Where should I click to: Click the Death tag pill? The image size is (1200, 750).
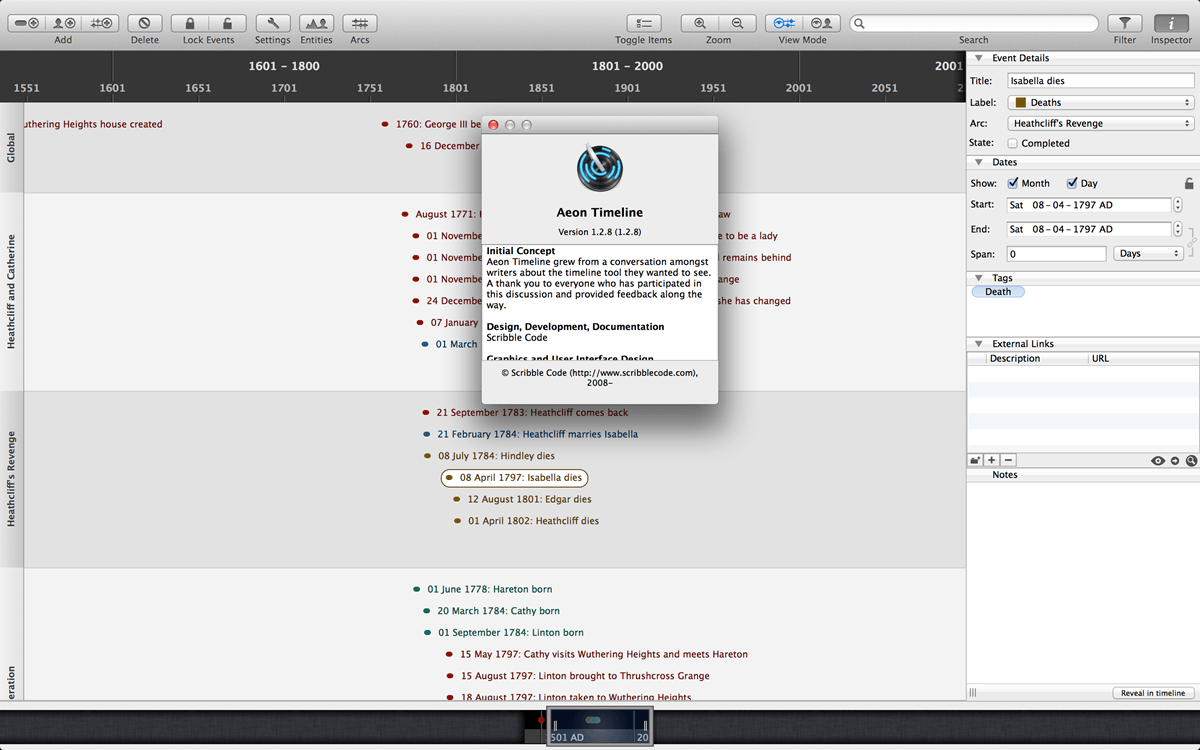pyautogui.click(x=998, y=292)
